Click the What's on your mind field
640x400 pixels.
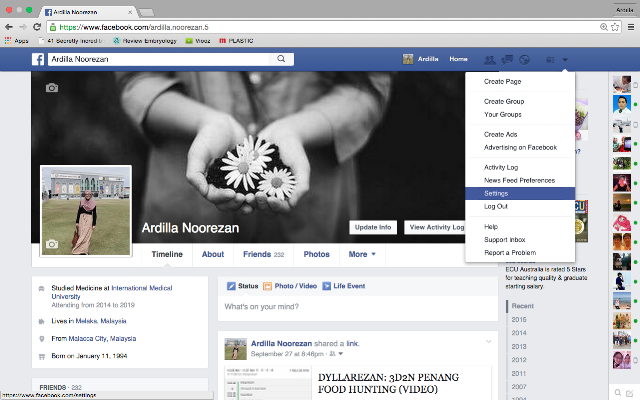358,307
